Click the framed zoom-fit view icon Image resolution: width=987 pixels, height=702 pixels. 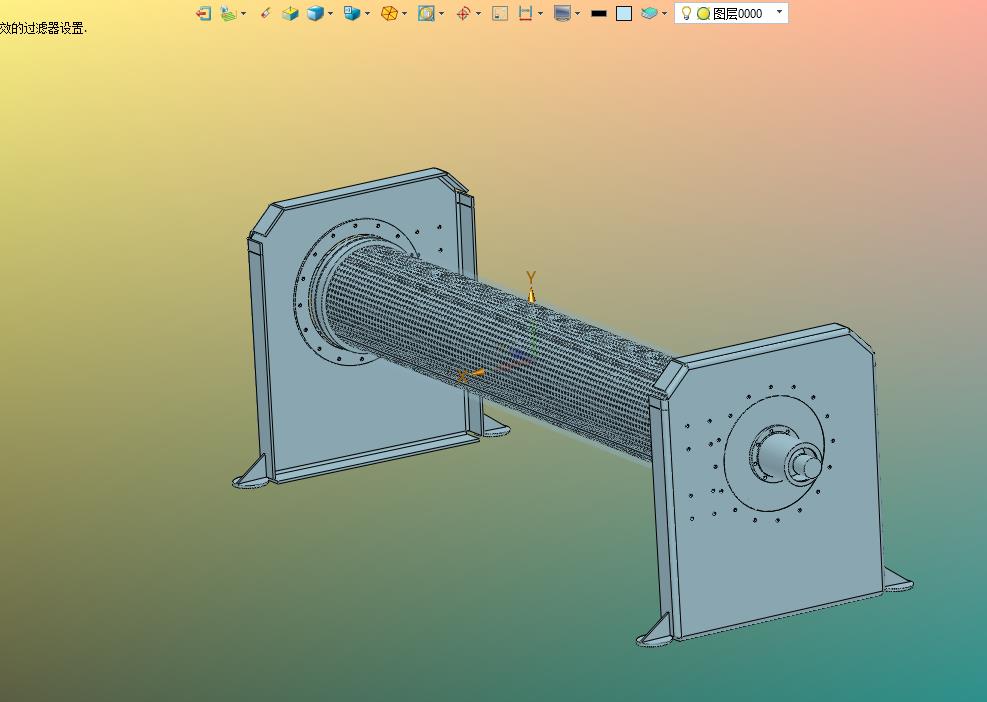(x=426, y=13)
